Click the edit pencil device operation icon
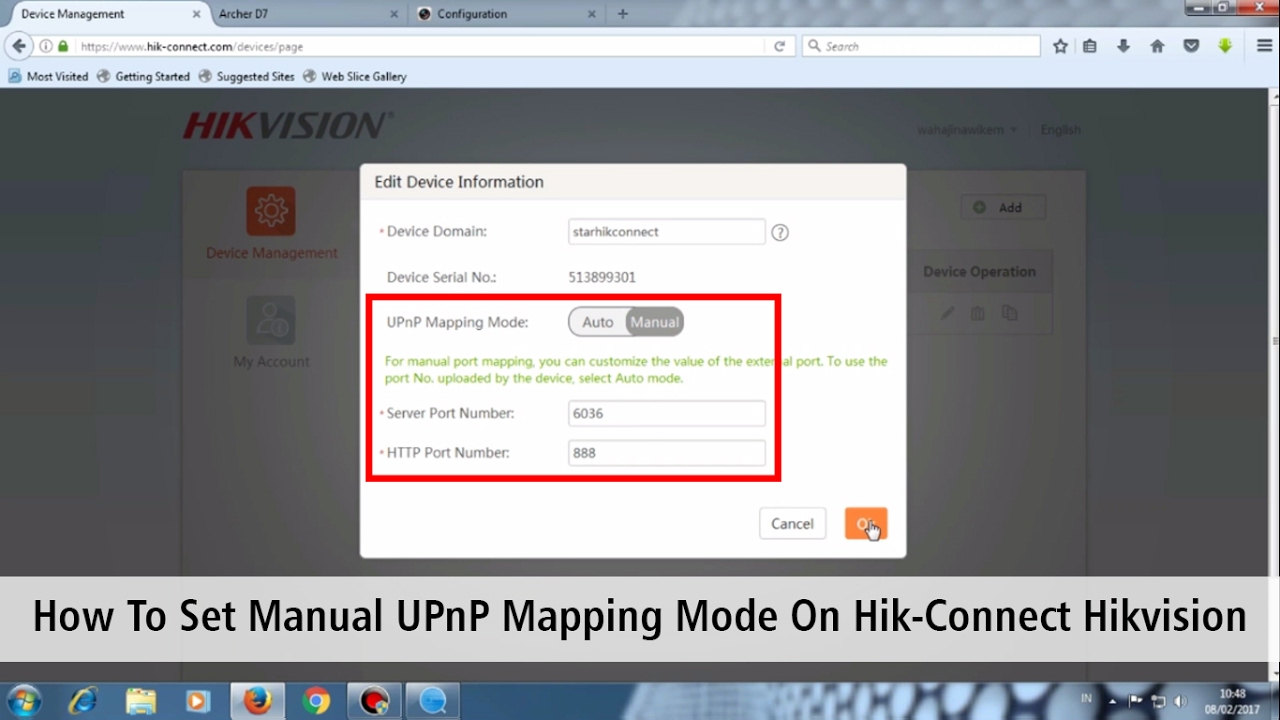The height and width of the screenshot is (720, 1280). 947,313
